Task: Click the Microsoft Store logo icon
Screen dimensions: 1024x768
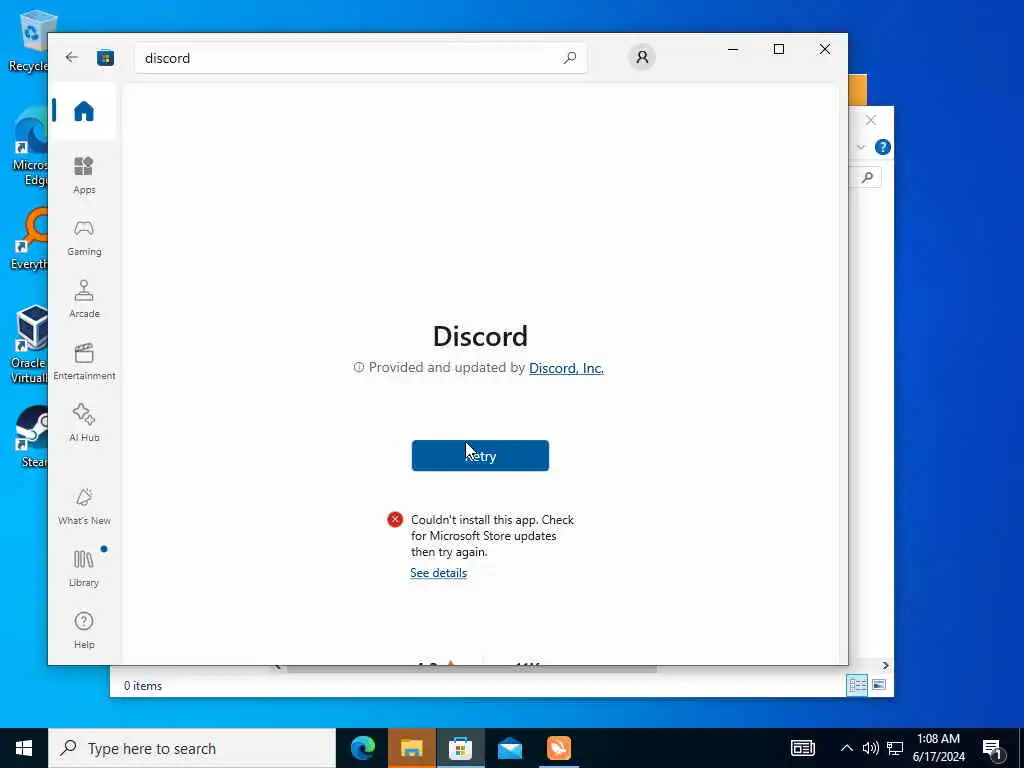Action: click(x=105, y=57)
